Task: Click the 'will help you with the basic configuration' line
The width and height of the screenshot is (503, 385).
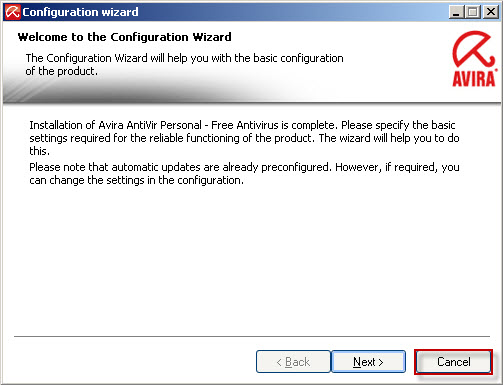Action: click(184, 58)
